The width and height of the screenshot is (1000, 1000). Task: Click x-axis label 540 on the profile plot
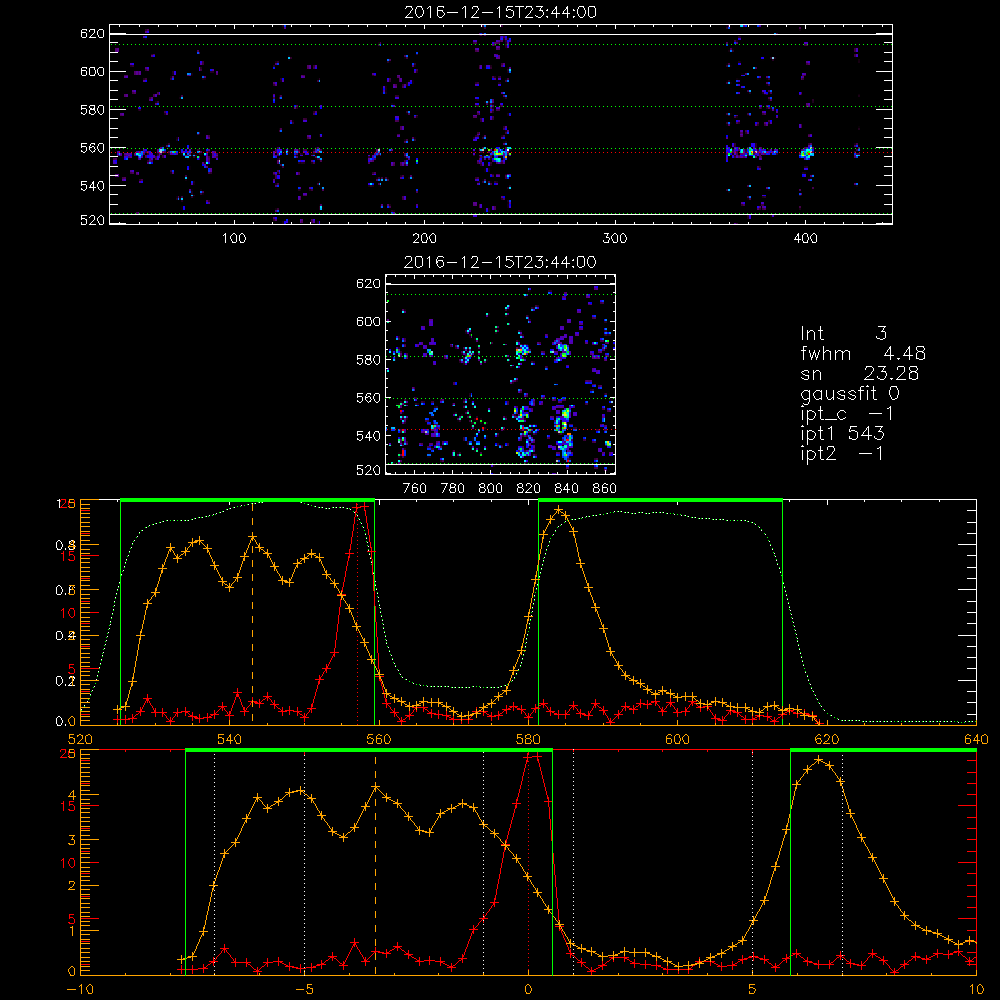[230, 739]
